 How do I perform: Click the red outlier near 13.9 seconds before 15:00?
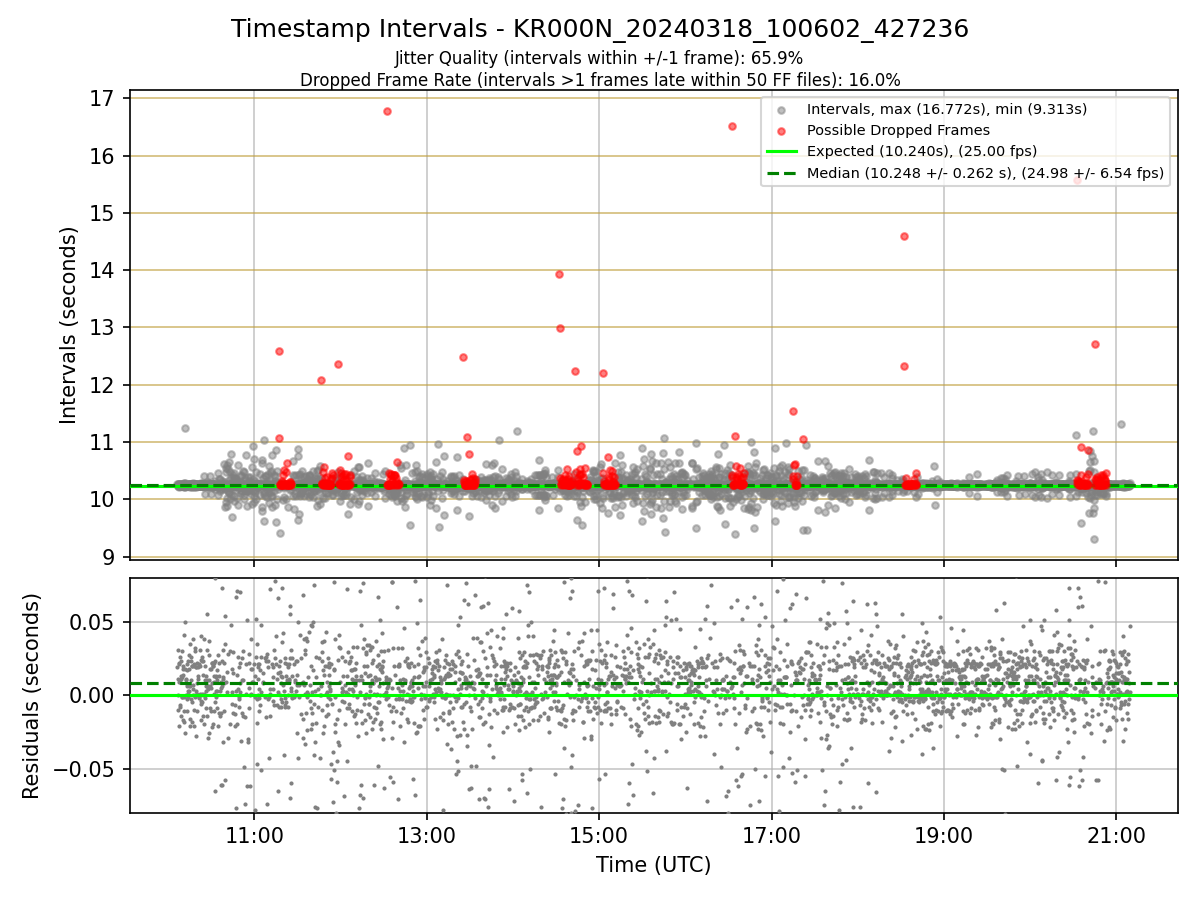(559, 274)
